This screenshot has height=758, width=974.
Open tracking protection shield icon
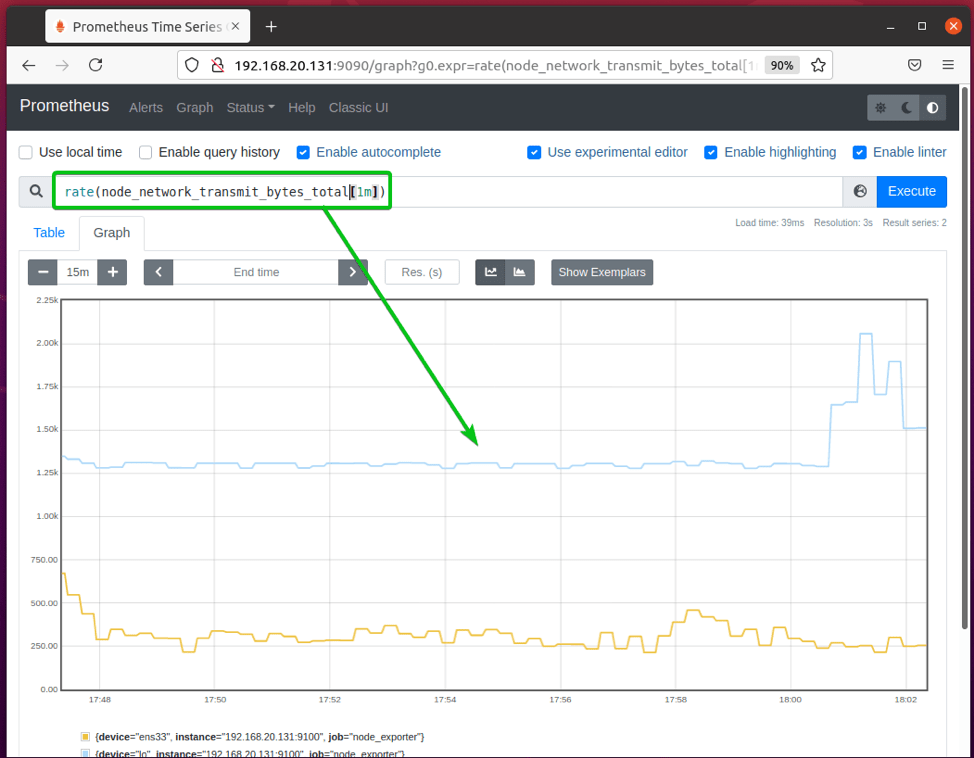pos(192,65)
